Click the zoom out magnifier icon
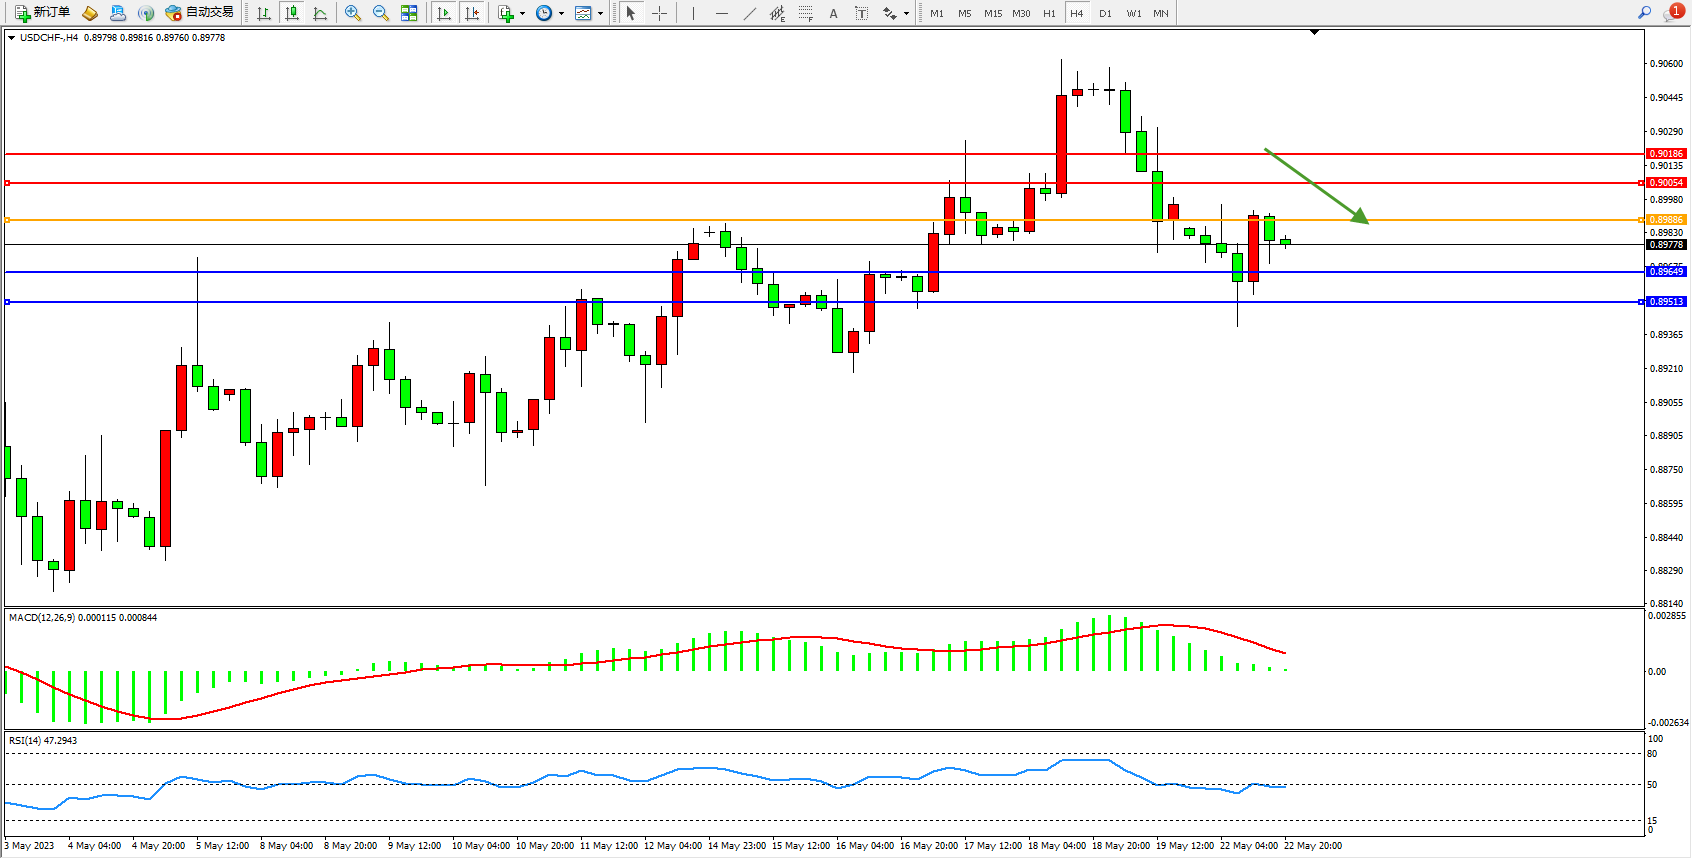1692x859 pixels. tap(380, 13)
